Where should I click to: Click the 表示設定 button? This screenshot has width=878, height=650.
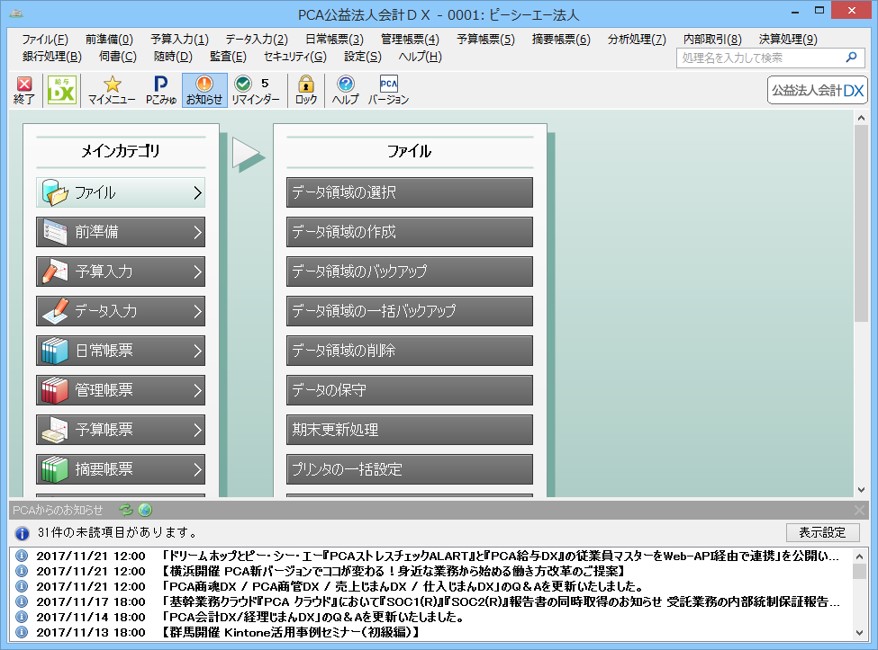(x=822, y=532)
